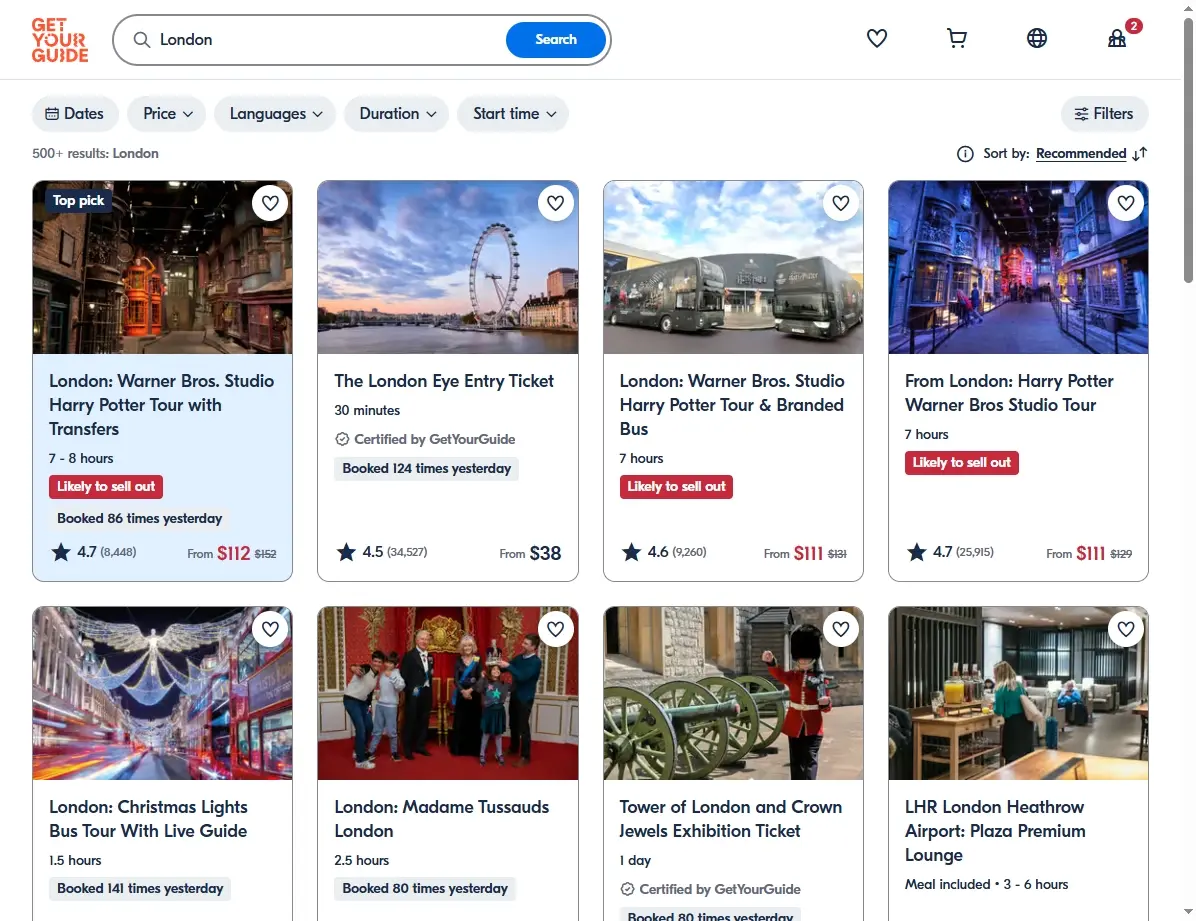Viewport: 1196px width, 921px height.
Task: Favorite Tower of London Crown Jewels card
Action: coord(841,629)
